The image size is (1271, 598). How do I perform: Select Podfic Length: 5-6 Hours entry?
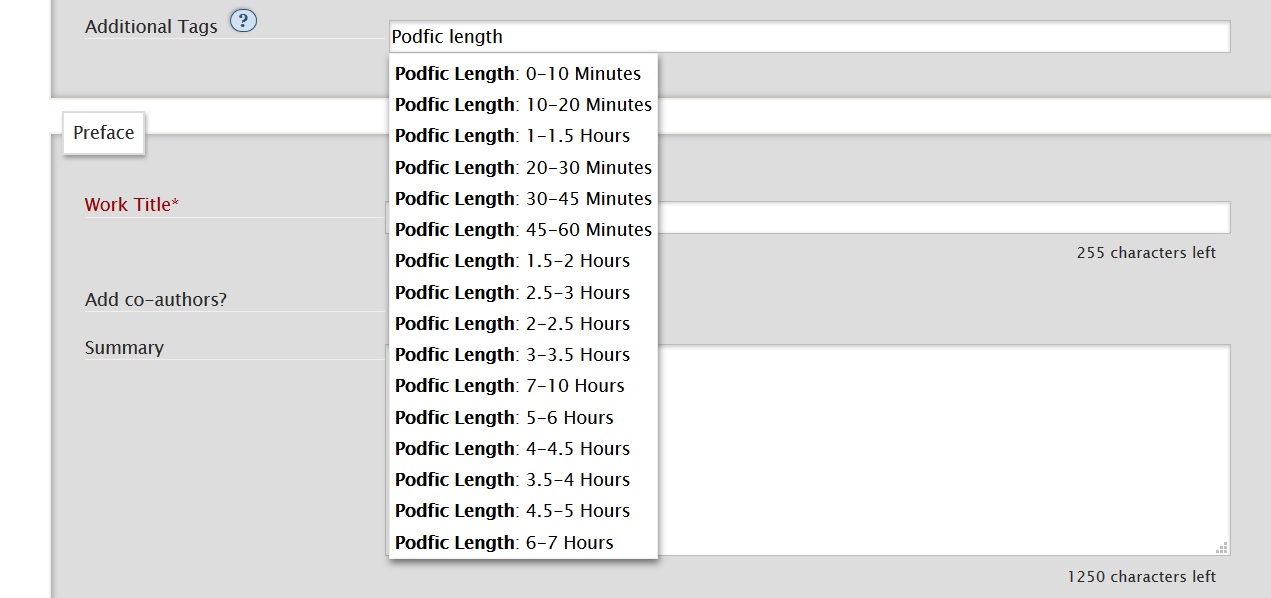505,418
